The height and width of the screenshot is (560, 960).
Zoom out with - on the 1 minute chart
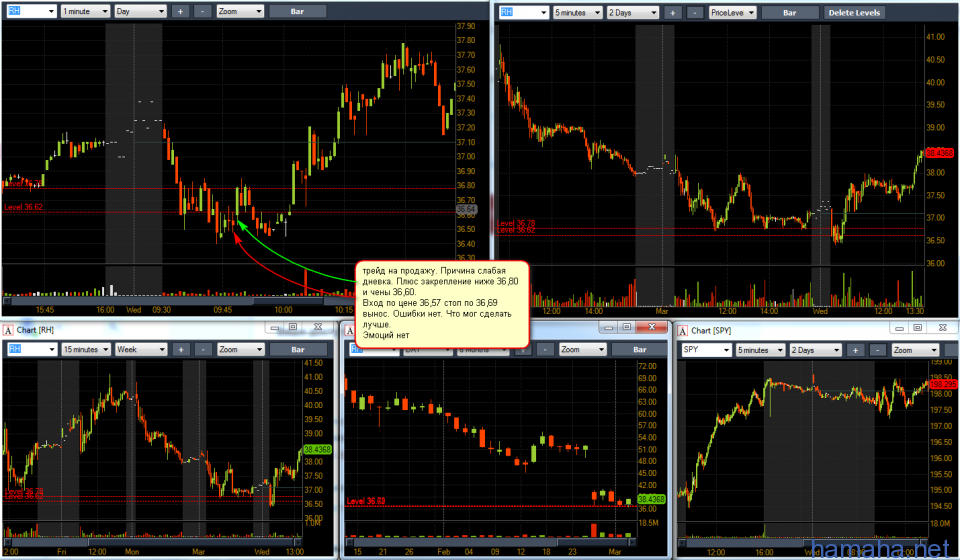[x=203, y=11]
